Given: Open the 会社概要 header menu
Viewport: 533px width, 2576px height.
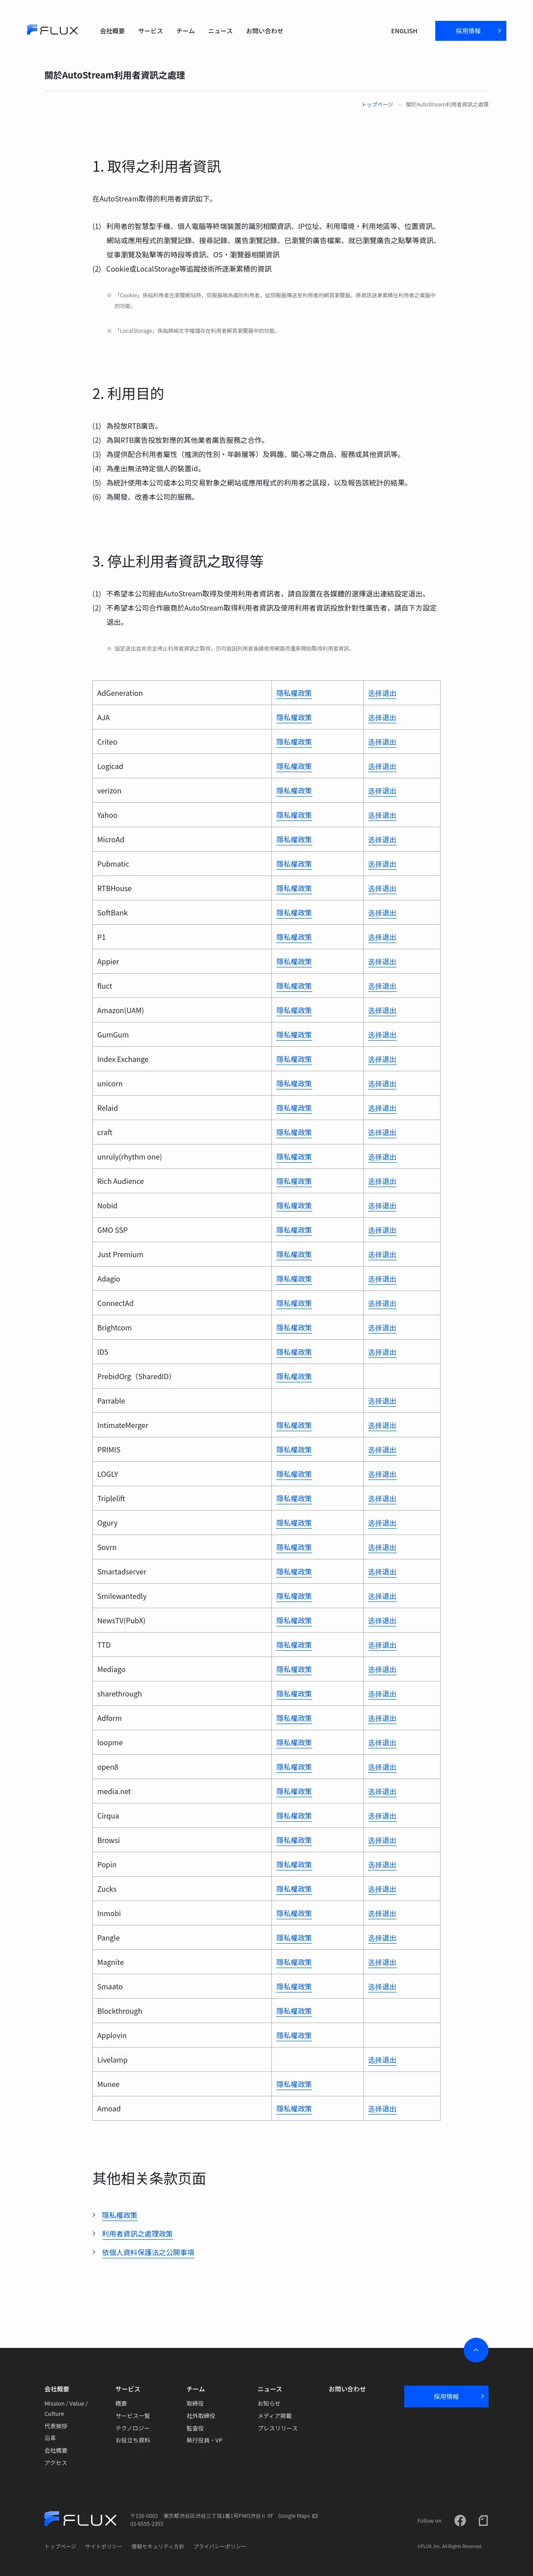Looking at the screenshot, I should (x=112, y=31).
